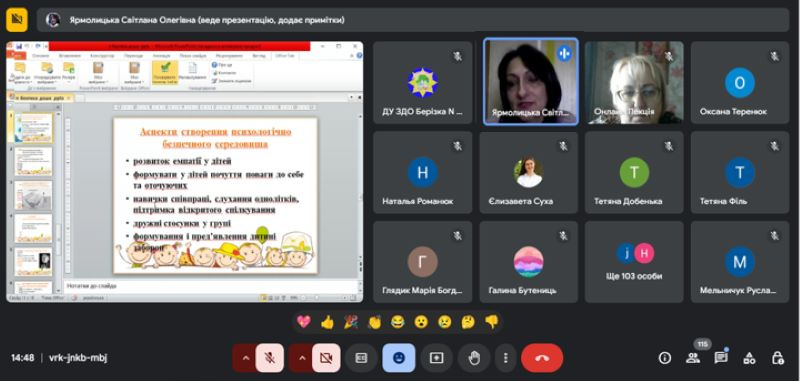This screenshot has width=800, height=381.
Task: Send the heart reaction
Action: [x=304, y=322]
